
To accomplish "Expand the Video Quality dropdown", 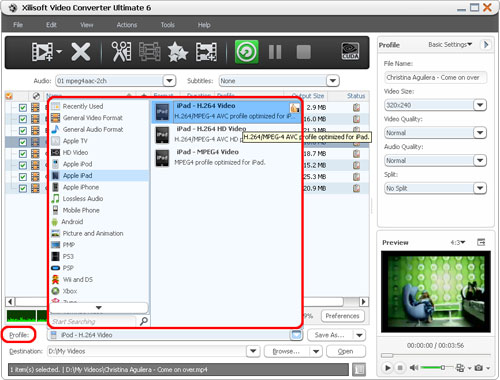I will click(x=480, y=133).
